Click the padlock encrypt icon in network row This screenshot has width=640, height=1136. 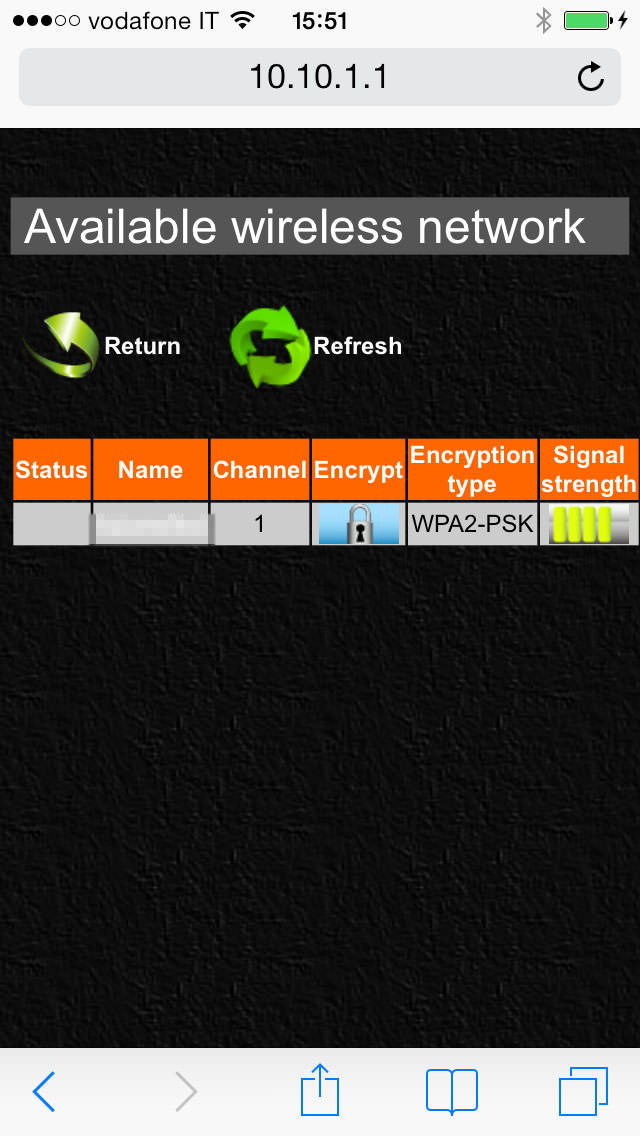click(359, 524)
